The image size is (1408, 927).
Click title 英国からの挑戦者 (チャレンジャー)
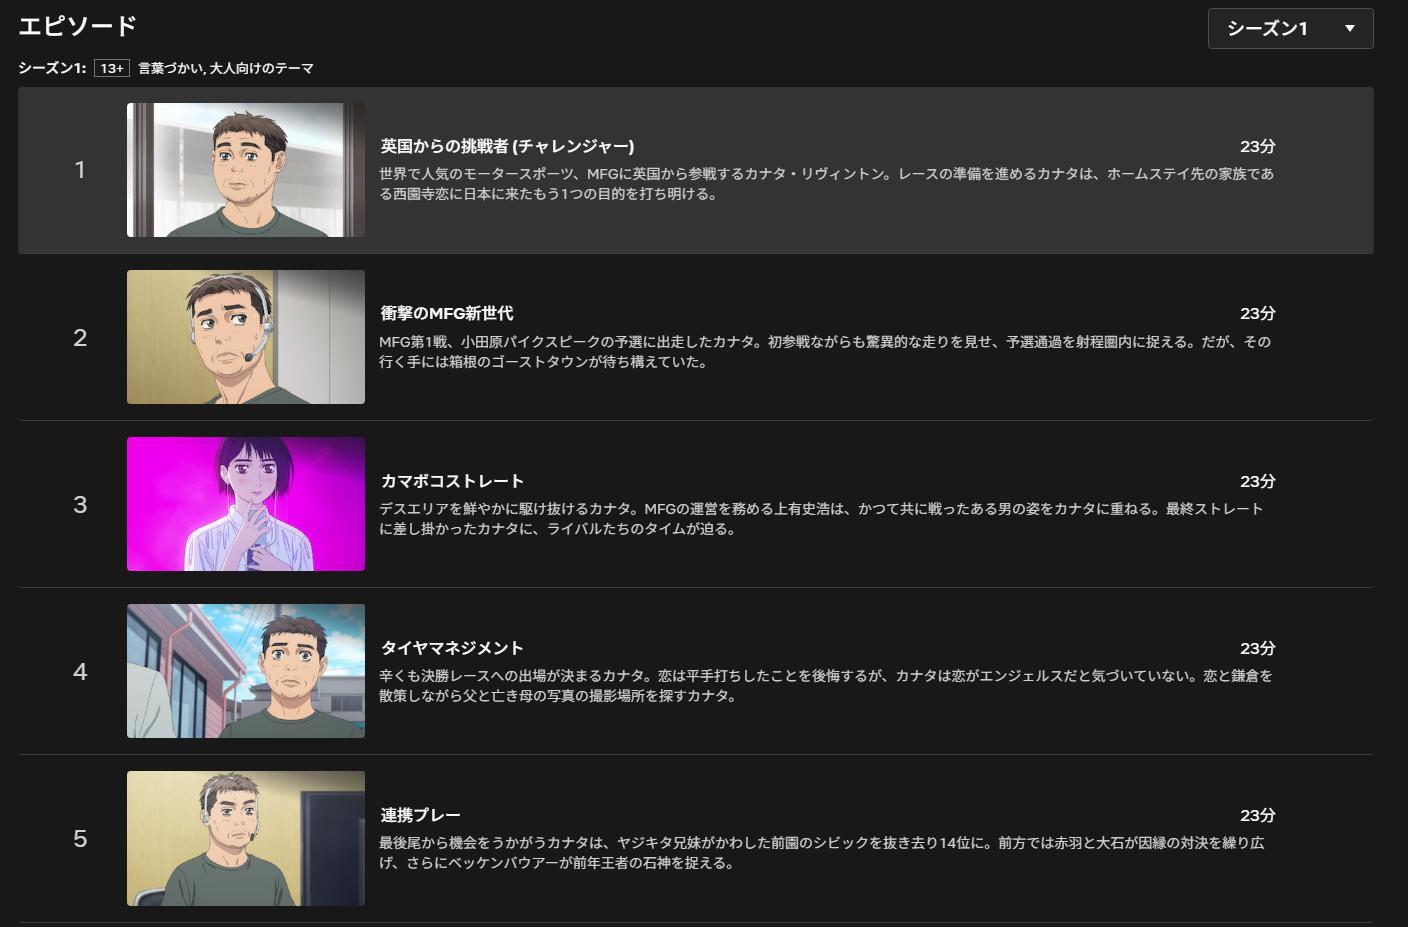(507, 146)
